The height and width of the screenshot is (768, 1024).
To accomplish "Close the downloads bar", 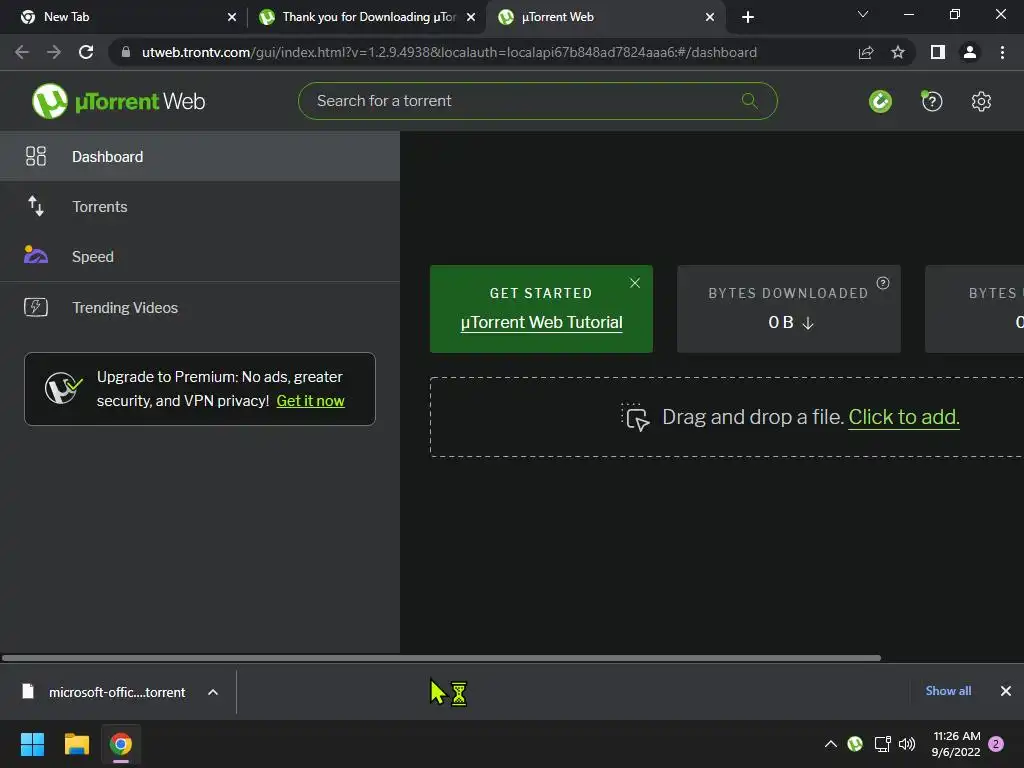I will [1006, 691].
